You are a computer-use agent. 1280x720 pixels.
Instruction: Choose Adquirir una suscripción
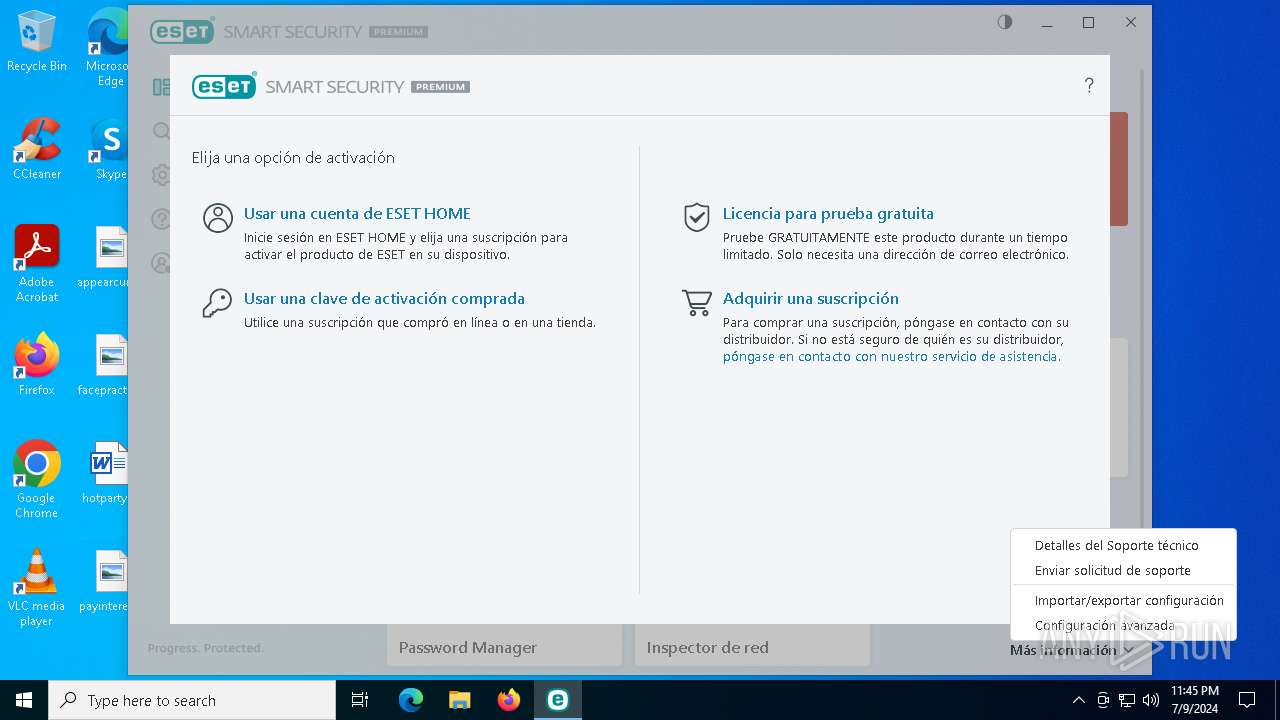click(811, 299)
